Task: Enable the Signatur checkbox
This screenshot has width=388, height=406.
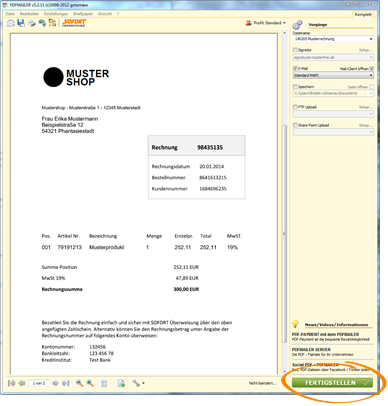Action: pyautogui.click(x=295, y=50)
